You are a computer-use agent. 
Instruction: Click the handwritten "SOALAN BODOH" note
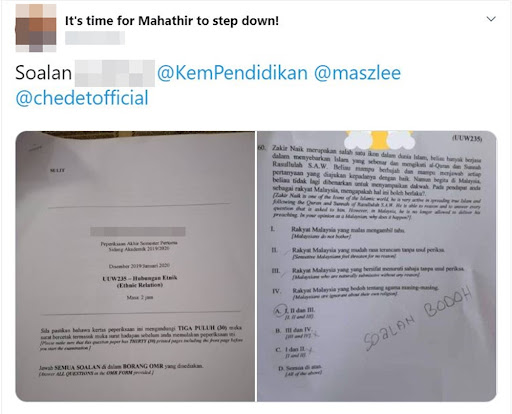(x=418, y=318)
